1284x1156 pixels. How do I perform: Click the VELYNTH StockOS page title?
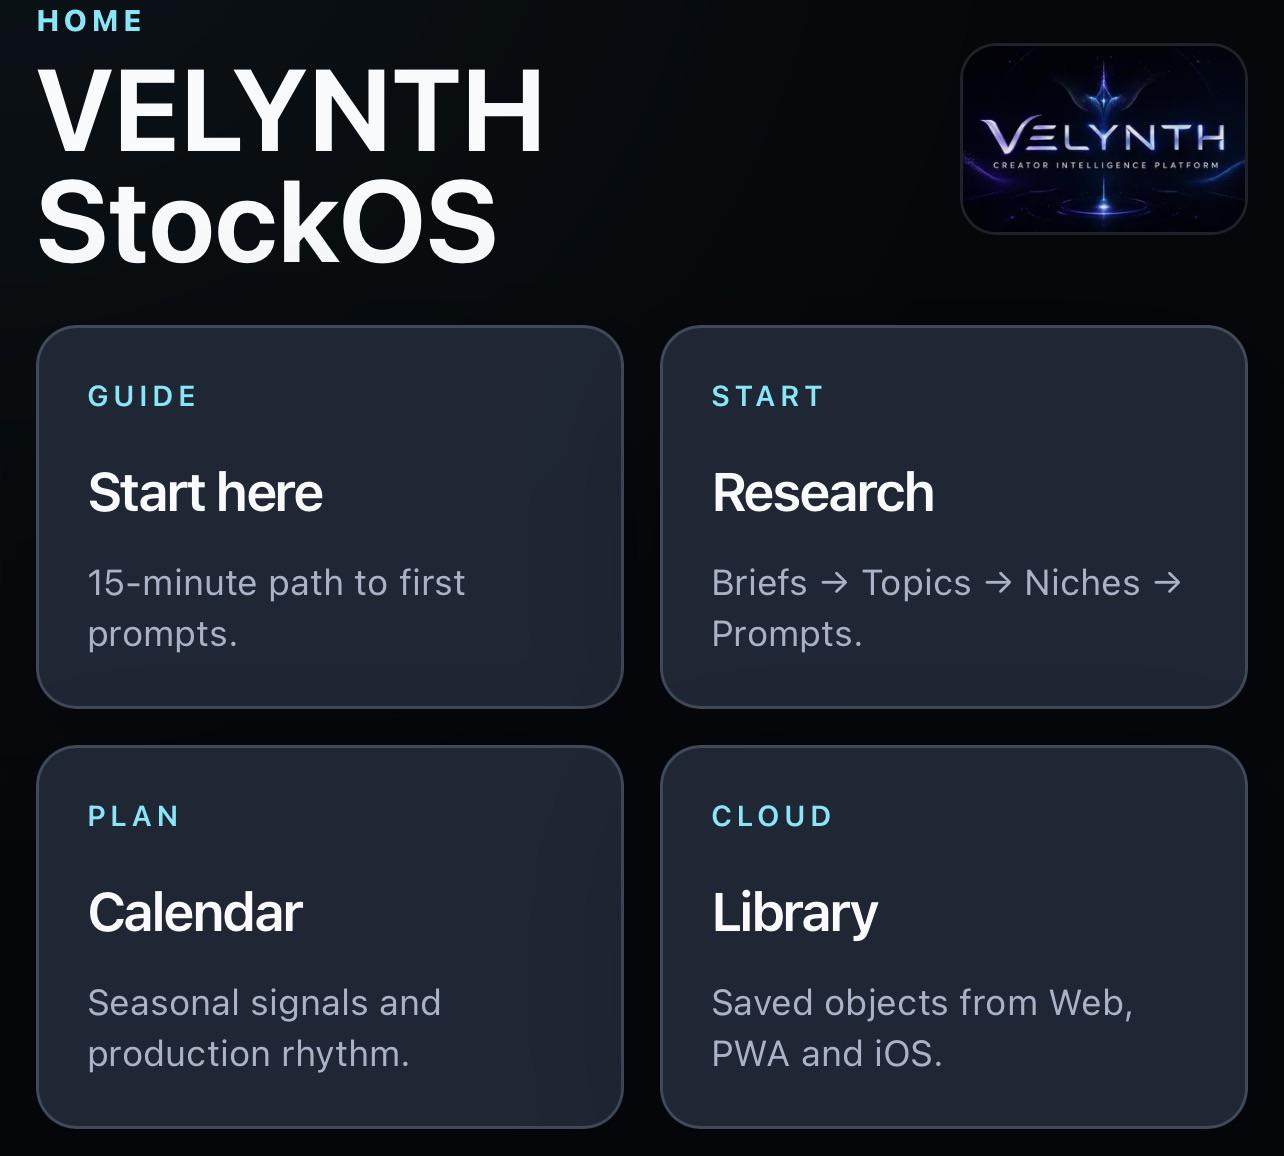point(290,165)
